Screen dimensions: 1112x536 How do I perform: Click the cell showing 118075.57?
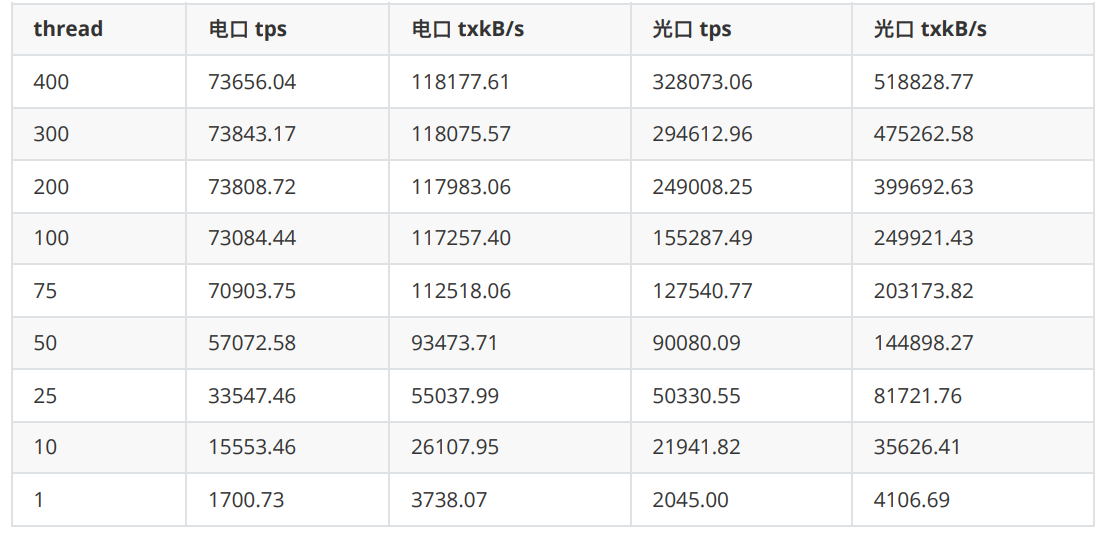pyautogui.click(x=461, y=134)
